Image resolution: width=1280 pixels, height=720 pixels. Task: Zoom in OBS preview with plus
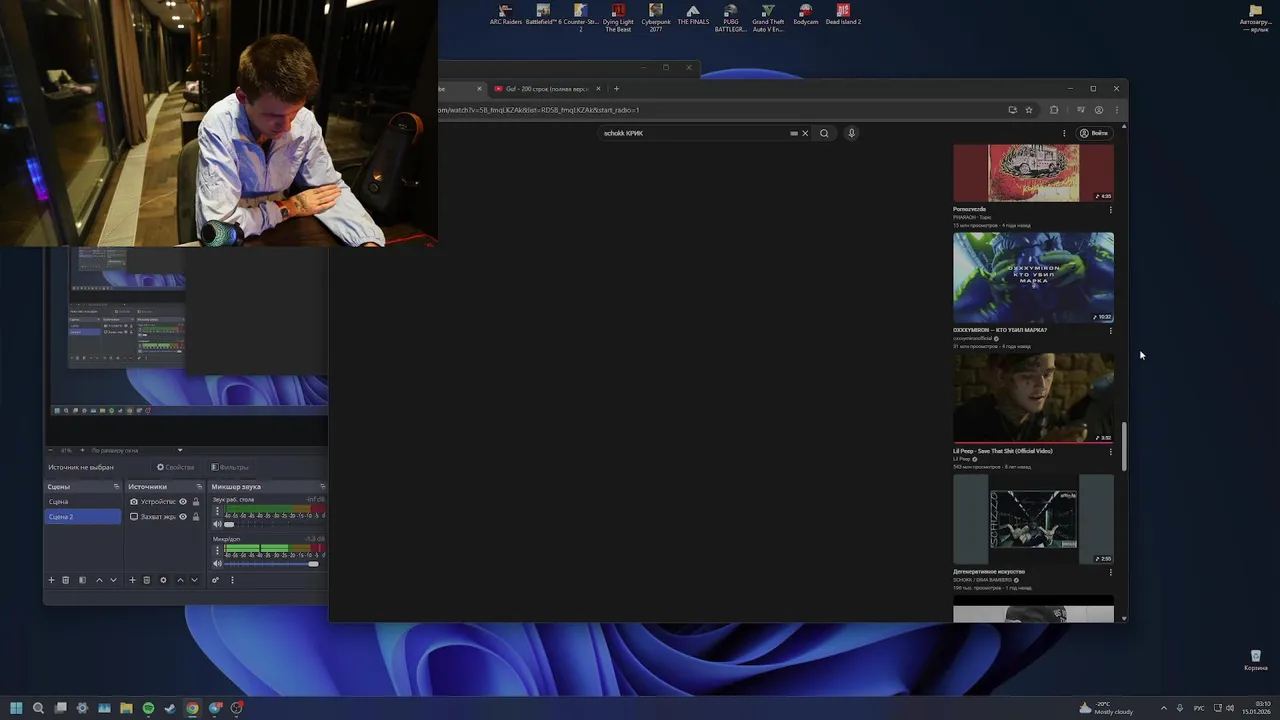pyautogui.click(x=82, y=450)
